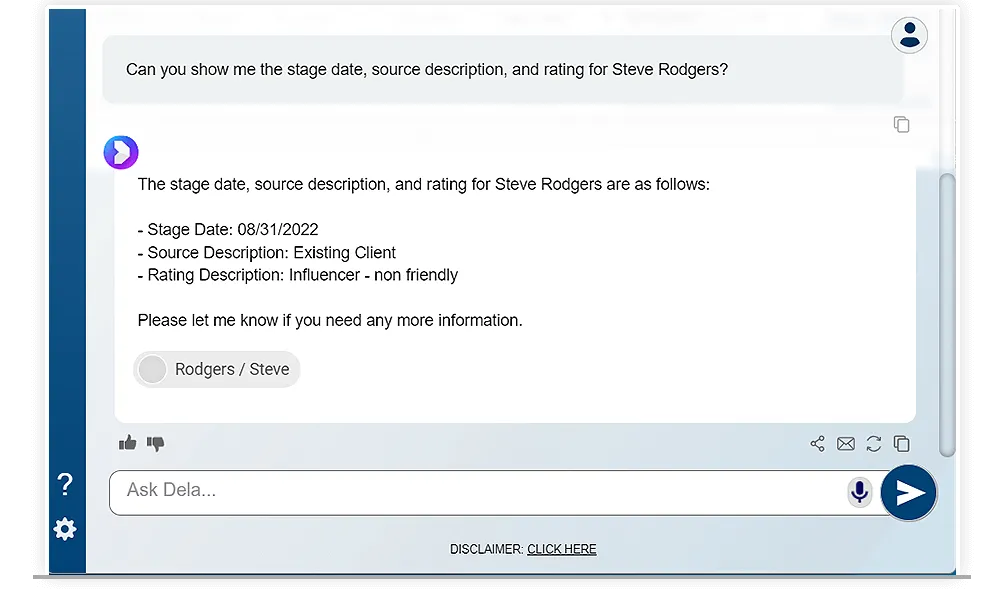1004x589 pixels.
Task: Regenerate the response with refresh icon
Action: point(873,444)
